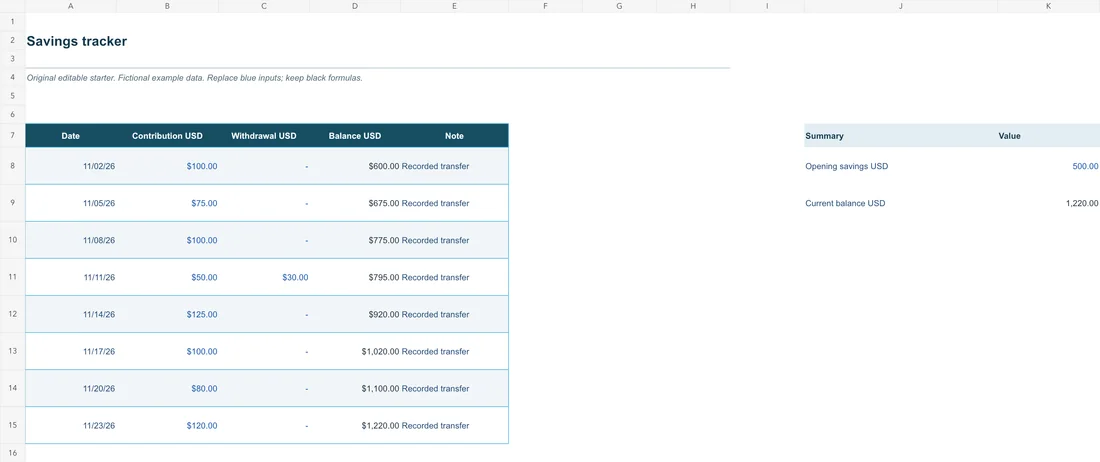
Task: Select column H header
Action: click(693, 6)
